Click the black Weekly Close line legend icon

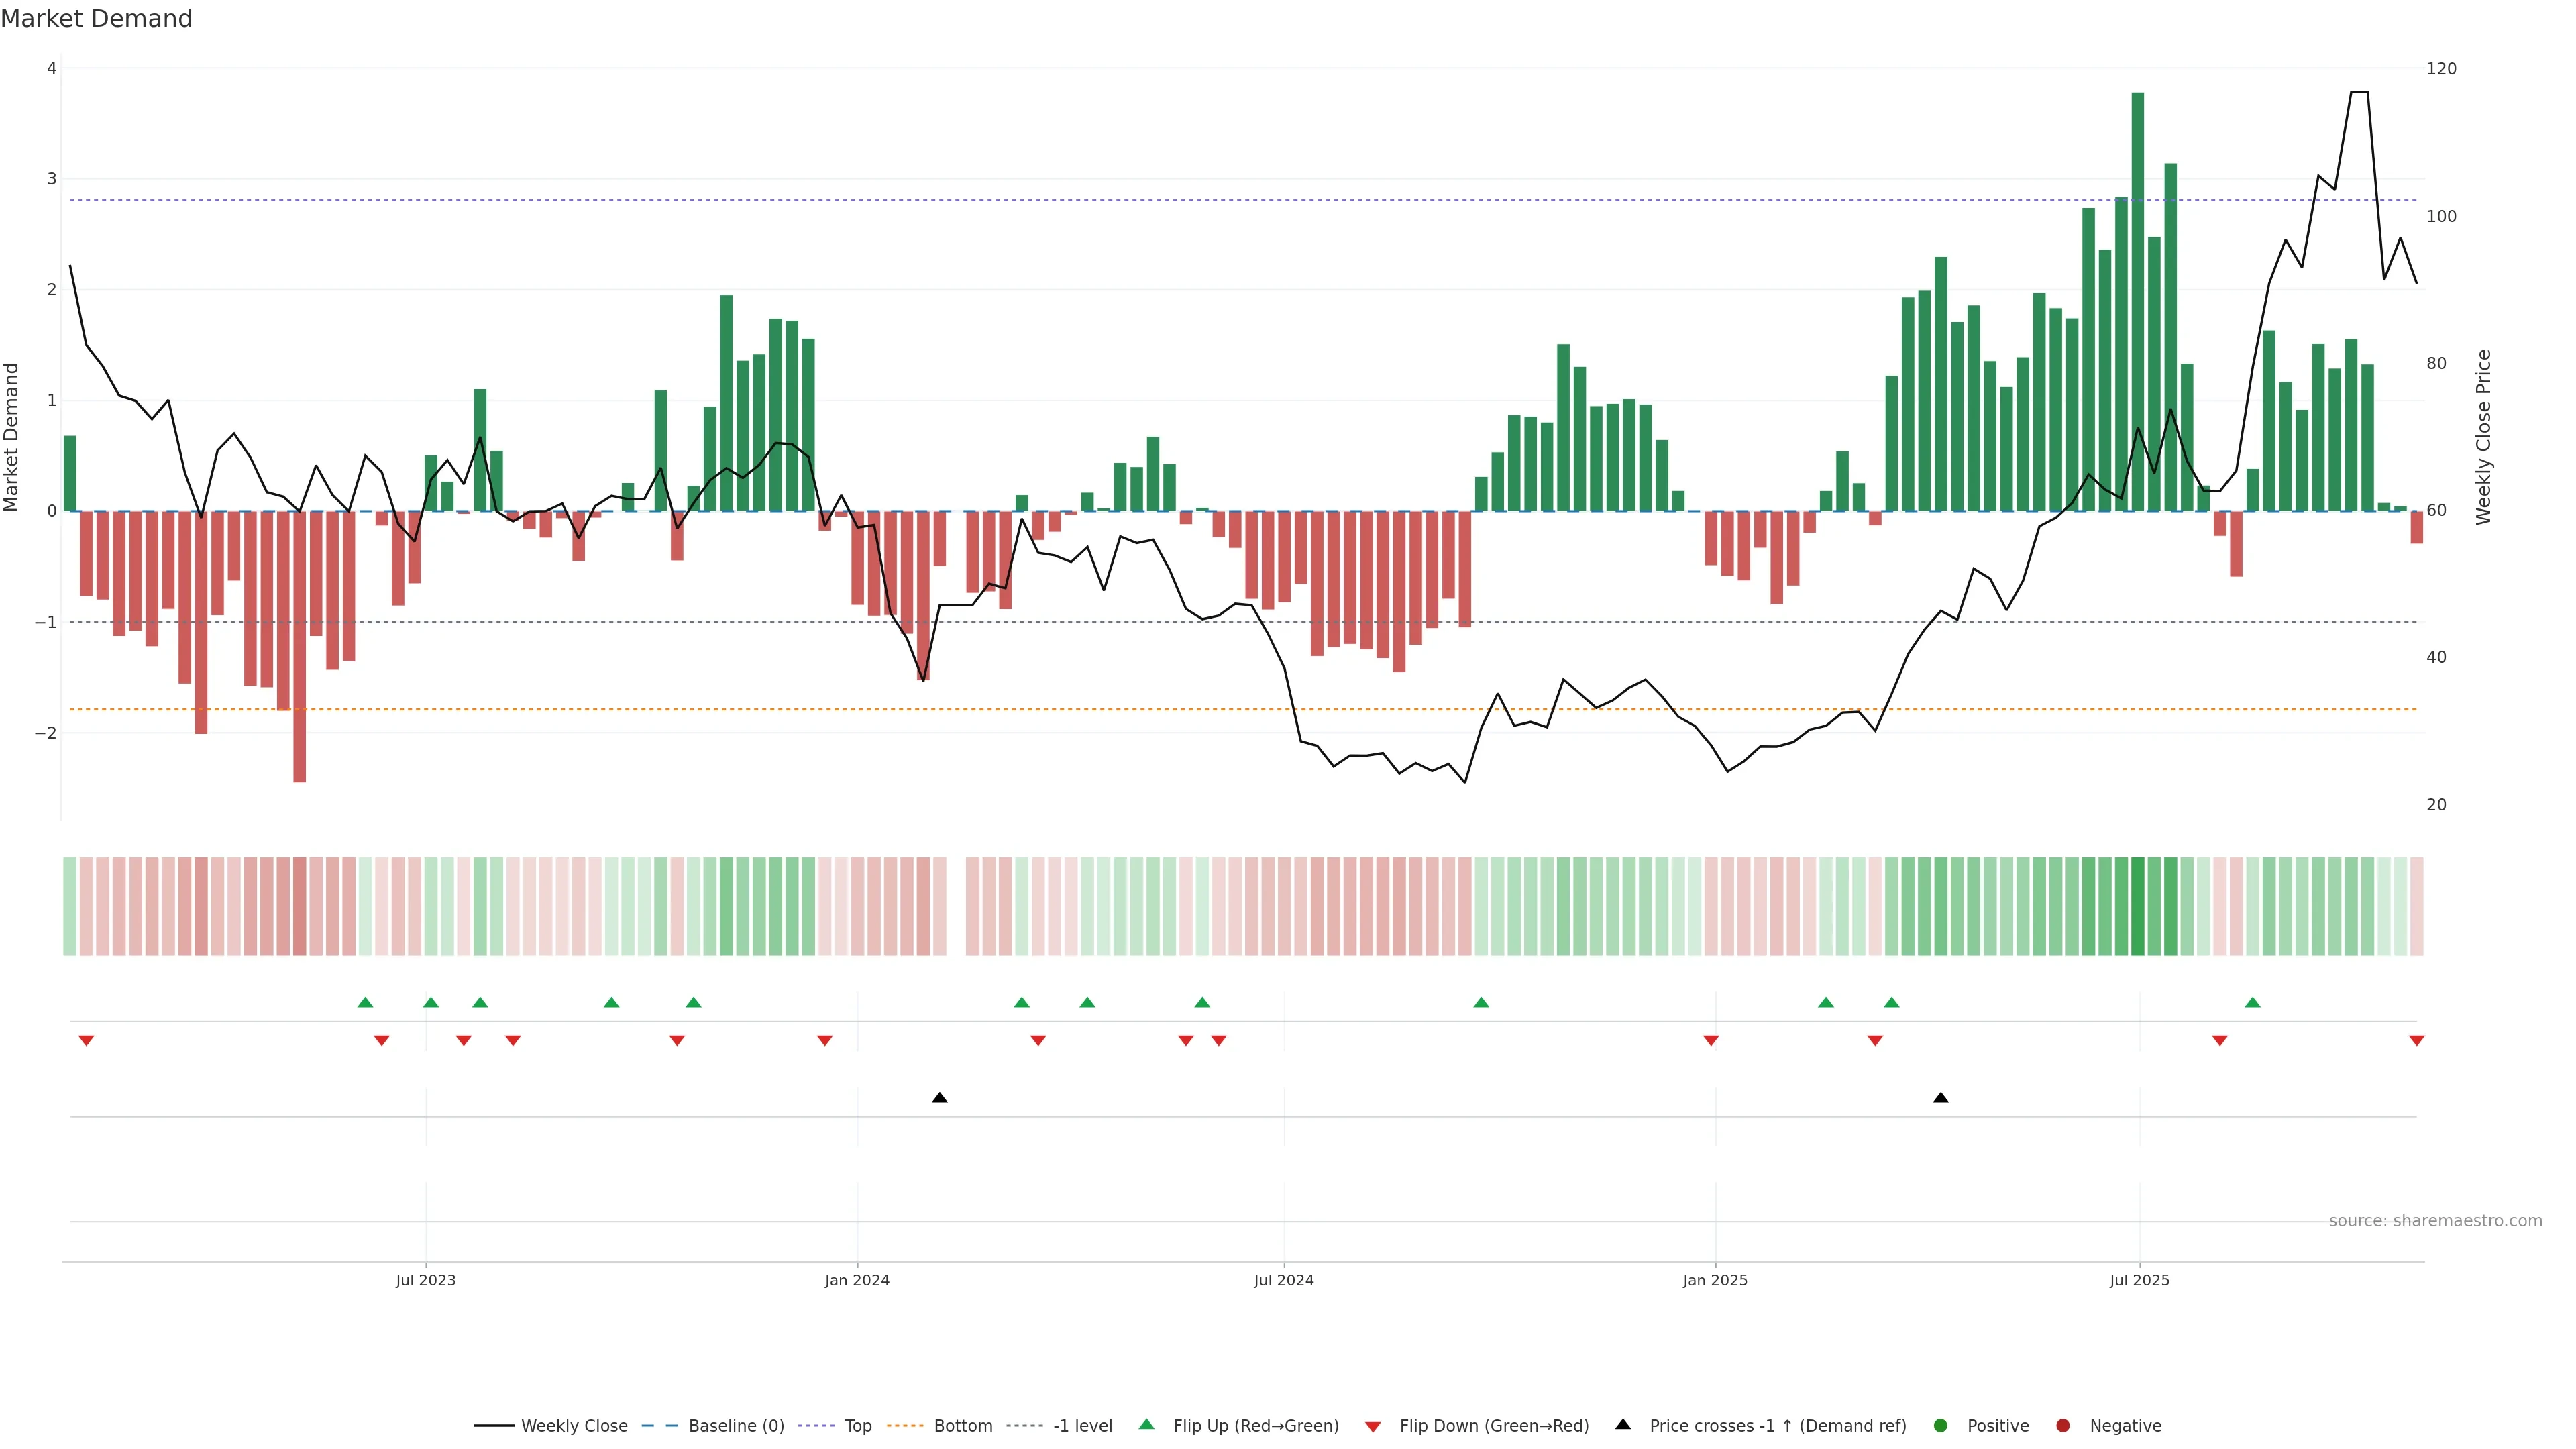click(x=494, y=1425)
